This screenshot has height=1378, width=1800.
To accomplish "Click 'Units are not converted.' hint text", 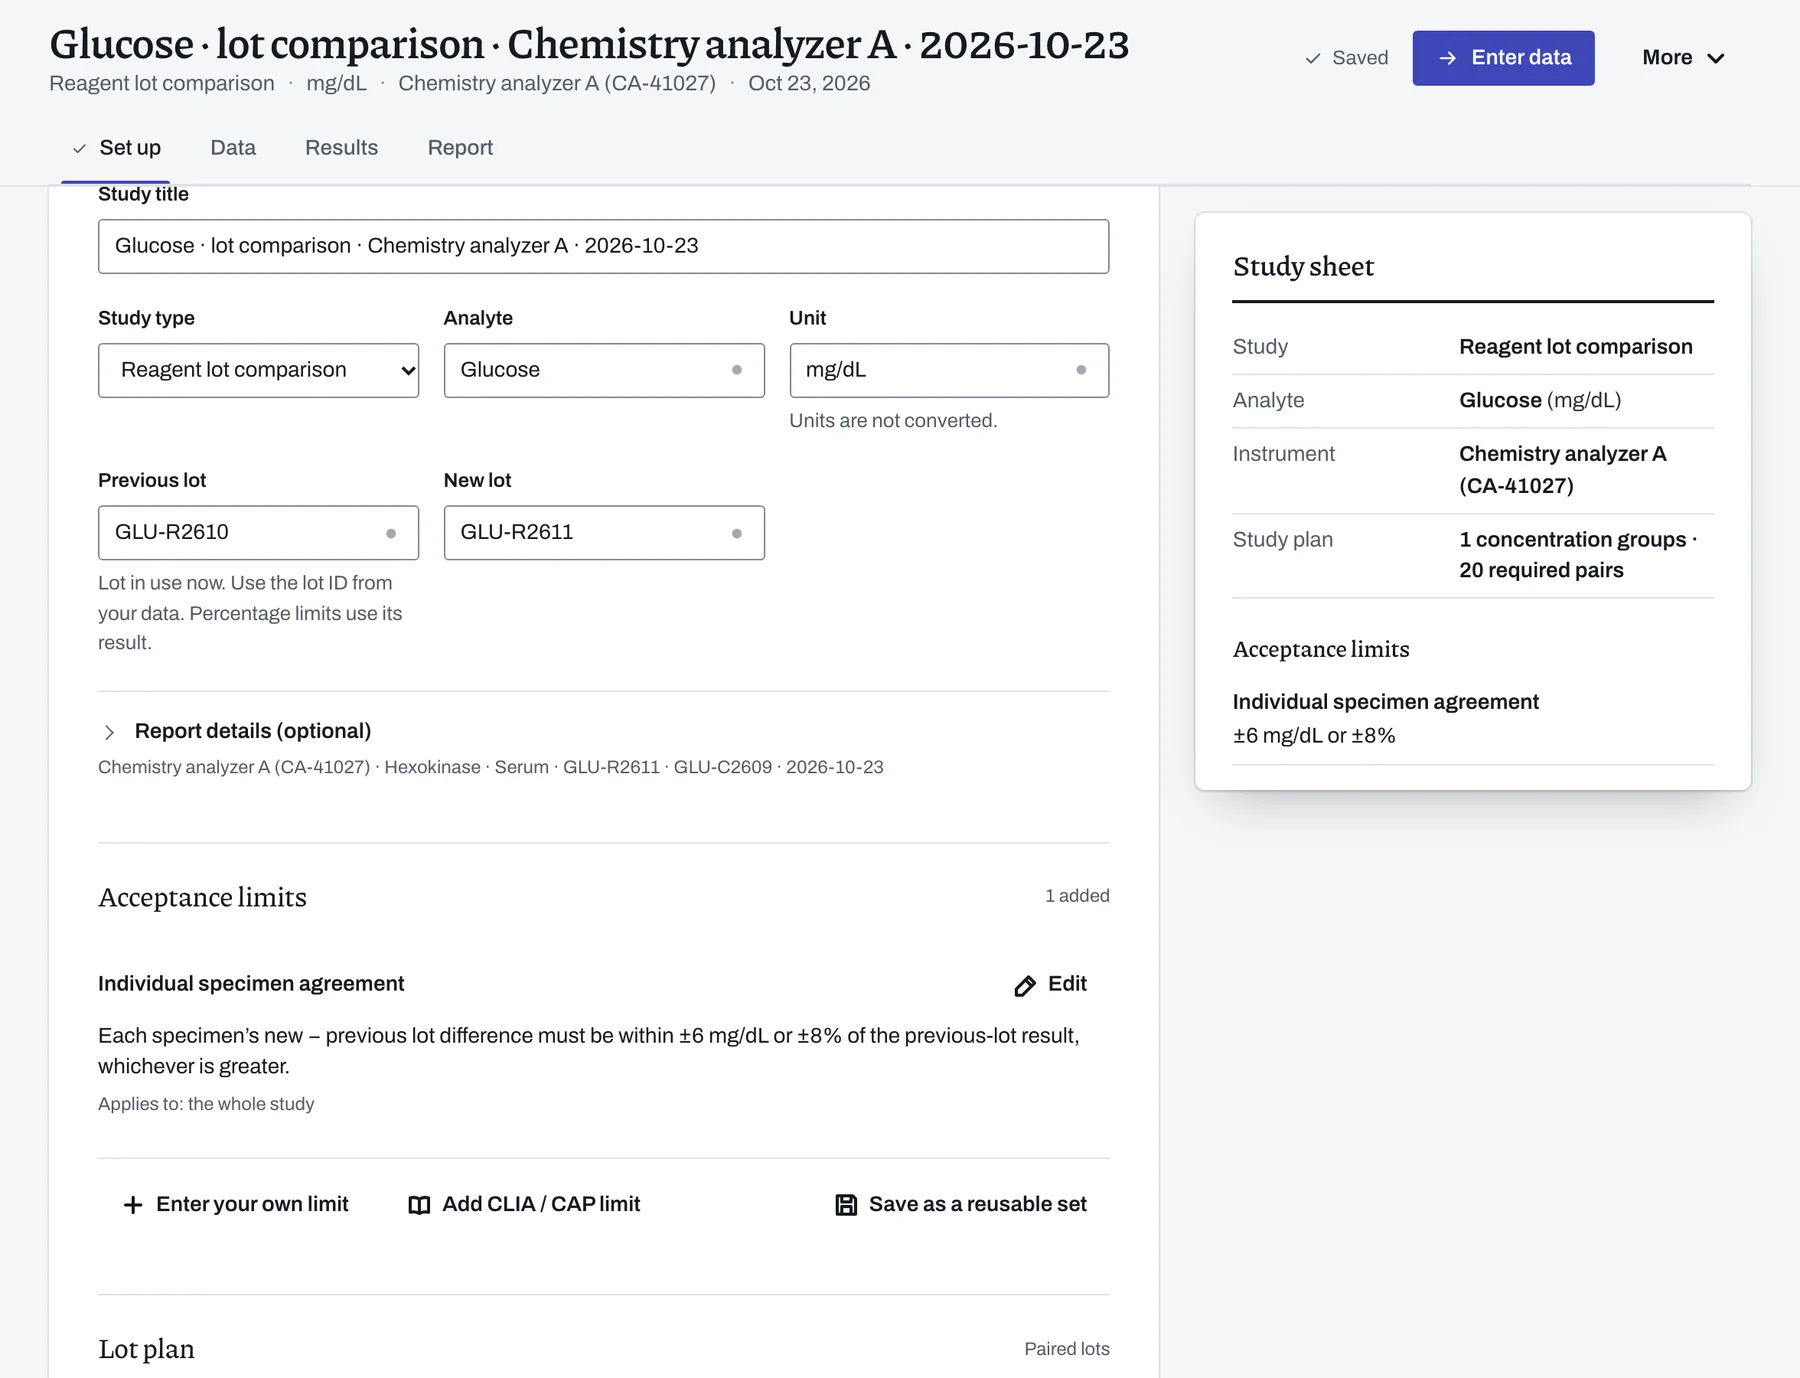I will tap(893, 421).
